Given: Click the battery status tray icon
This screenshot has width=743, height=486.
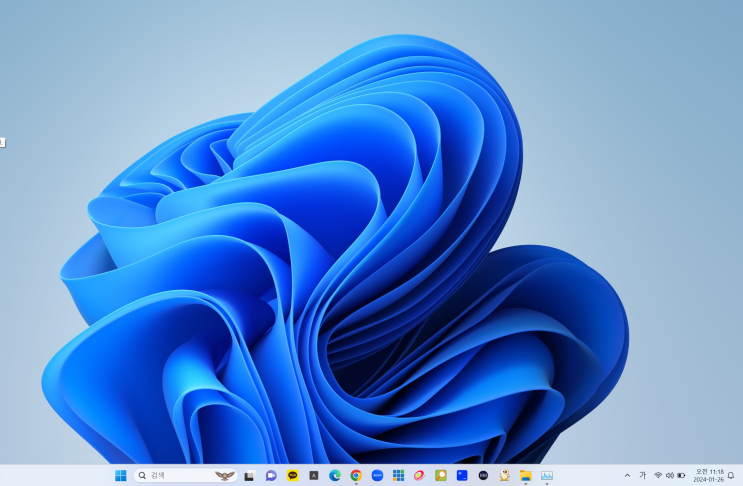Looking at the screenshot, I should 681,475.
